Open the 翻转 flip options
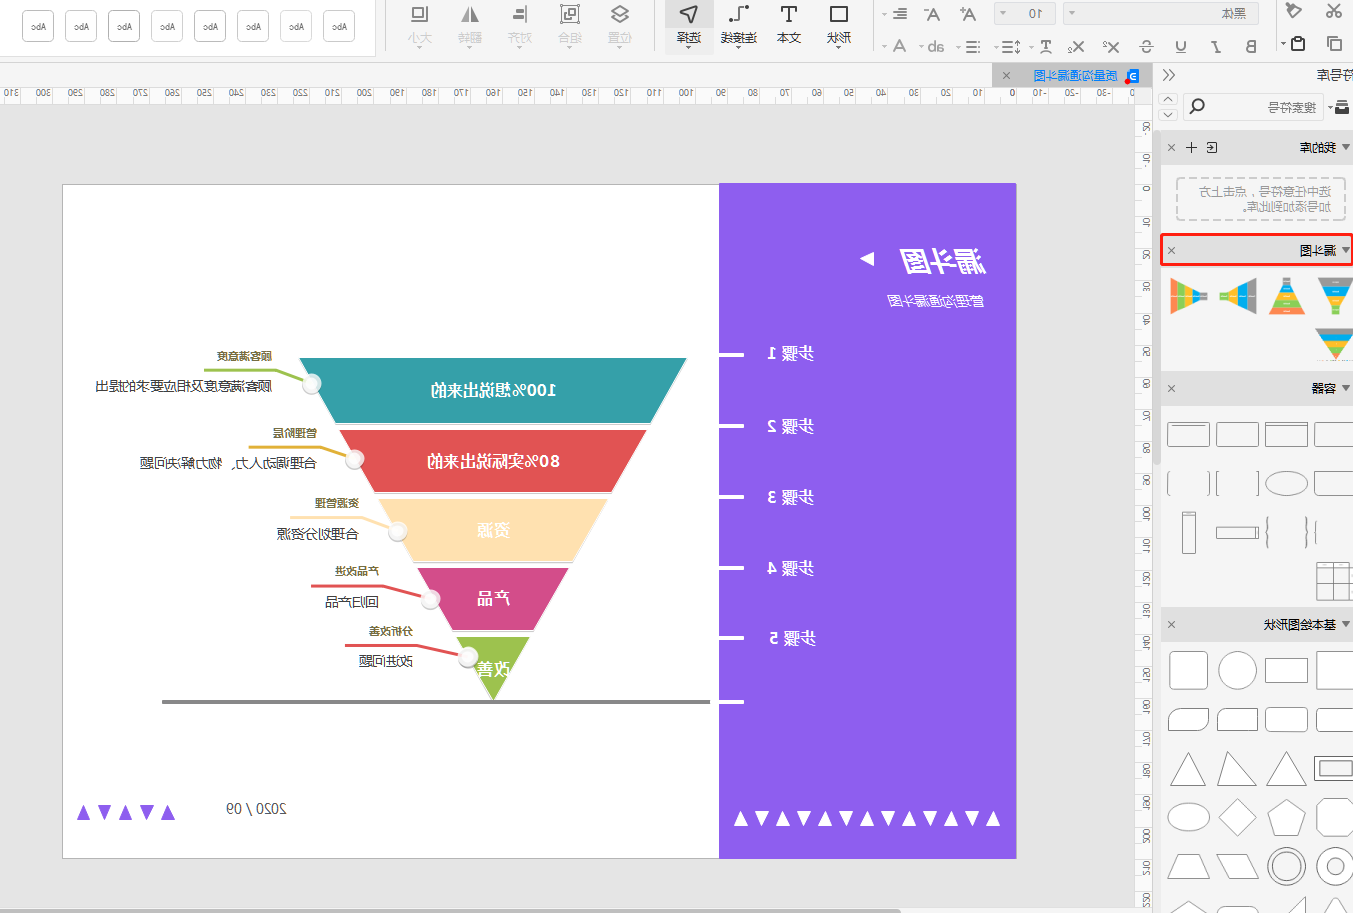Image resolution: width=1353 pixels, height=913 pixels. 470,25
